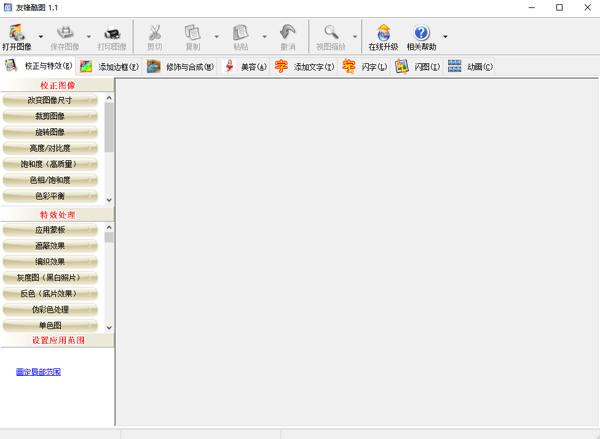Click down arrow of 特效处理 list scrollbar
The width and height of the screenshot is (600, 439).
[x=109, y=327]
